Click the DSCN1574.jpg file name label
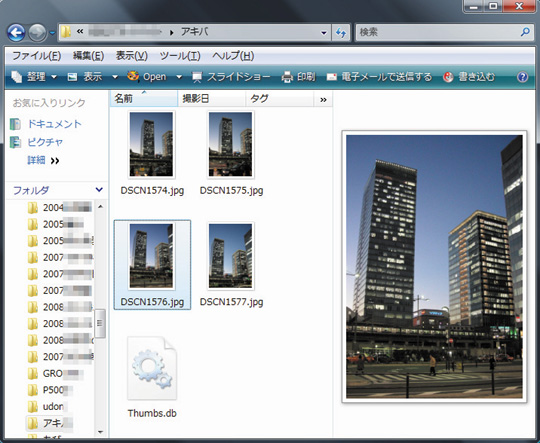 click(x=152, y=190)
